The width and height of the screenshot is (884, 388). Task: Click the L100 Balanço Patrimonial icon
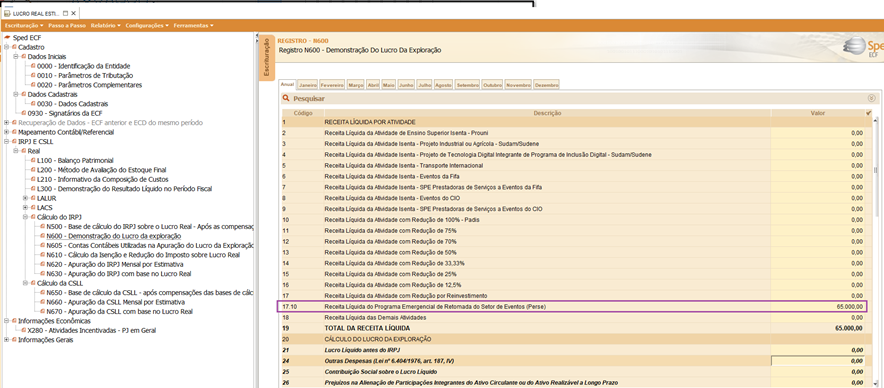click(33, 160)
